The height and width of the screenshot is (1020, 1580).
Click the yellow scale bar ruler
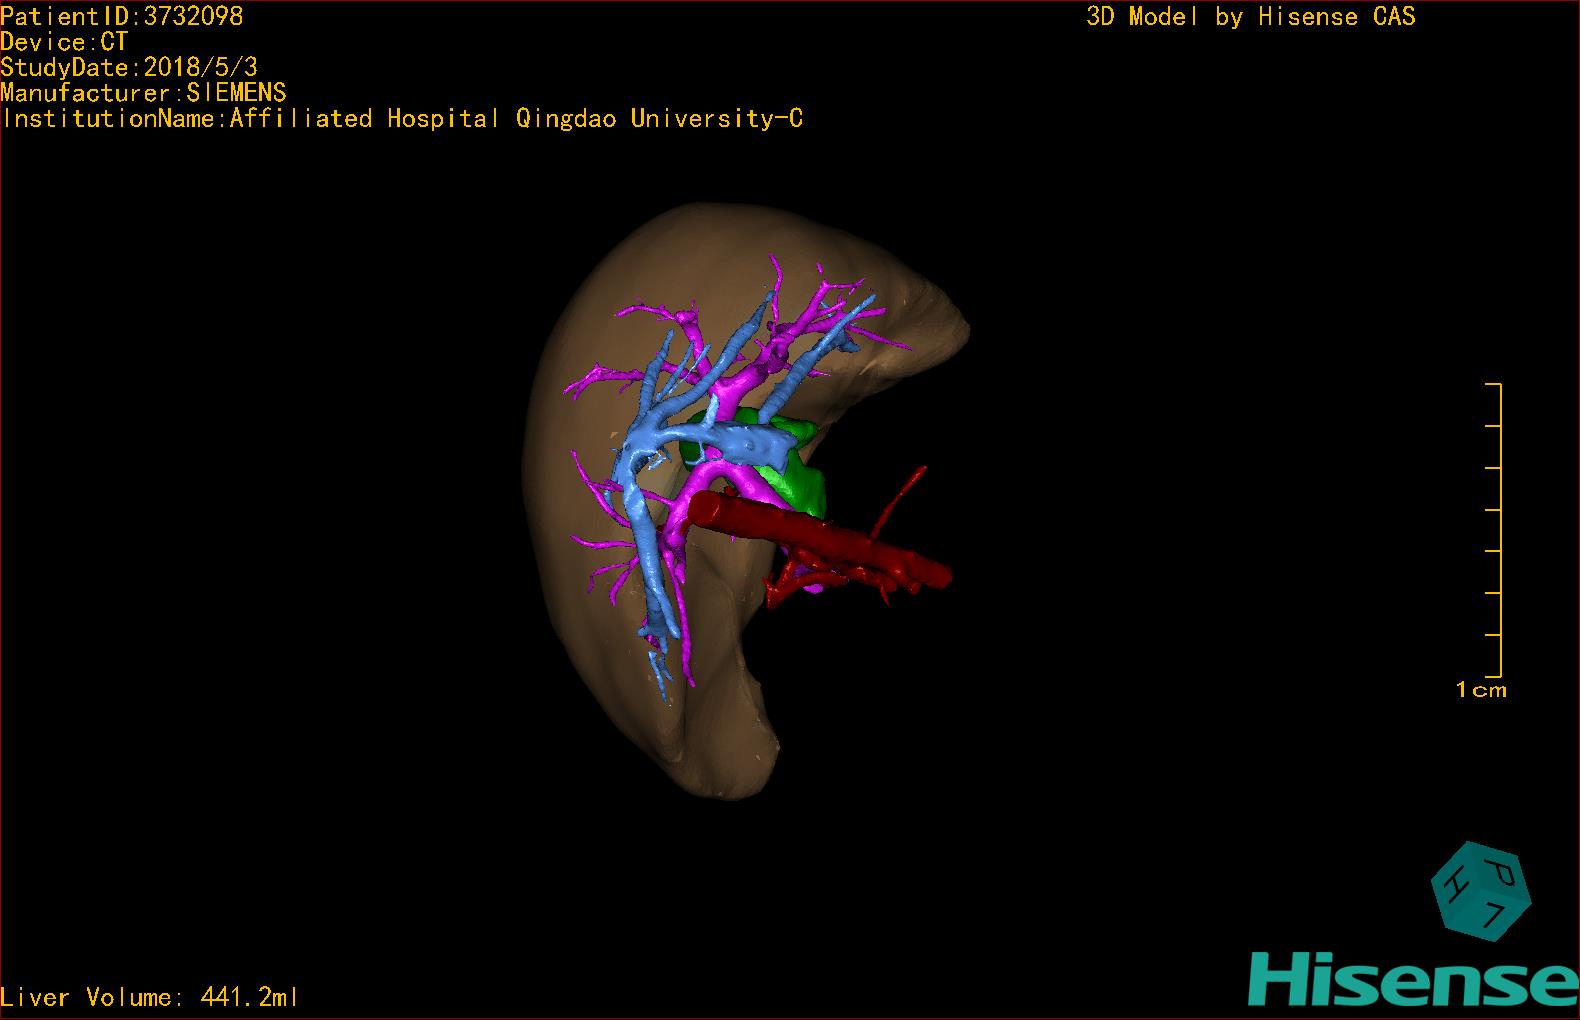(x=1499, y=530)
